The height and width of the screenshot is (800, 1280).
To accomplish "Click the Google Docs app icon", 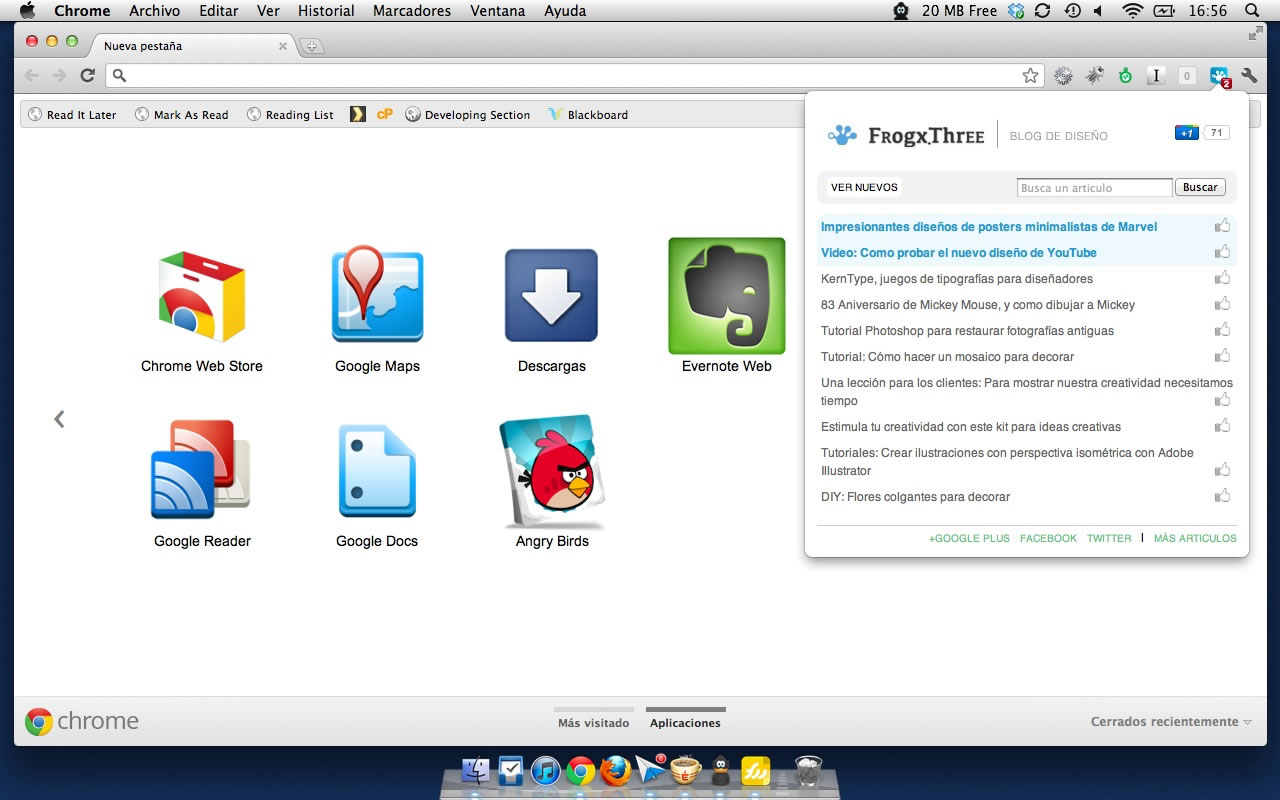I will click(x=376, y=472).
